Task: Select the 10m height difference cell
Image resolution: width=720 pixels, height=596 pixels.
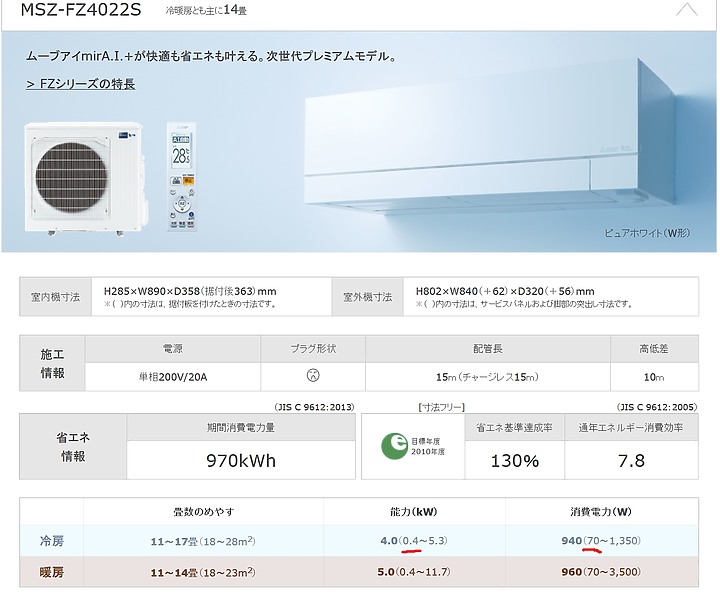Action: coord(654,377)
